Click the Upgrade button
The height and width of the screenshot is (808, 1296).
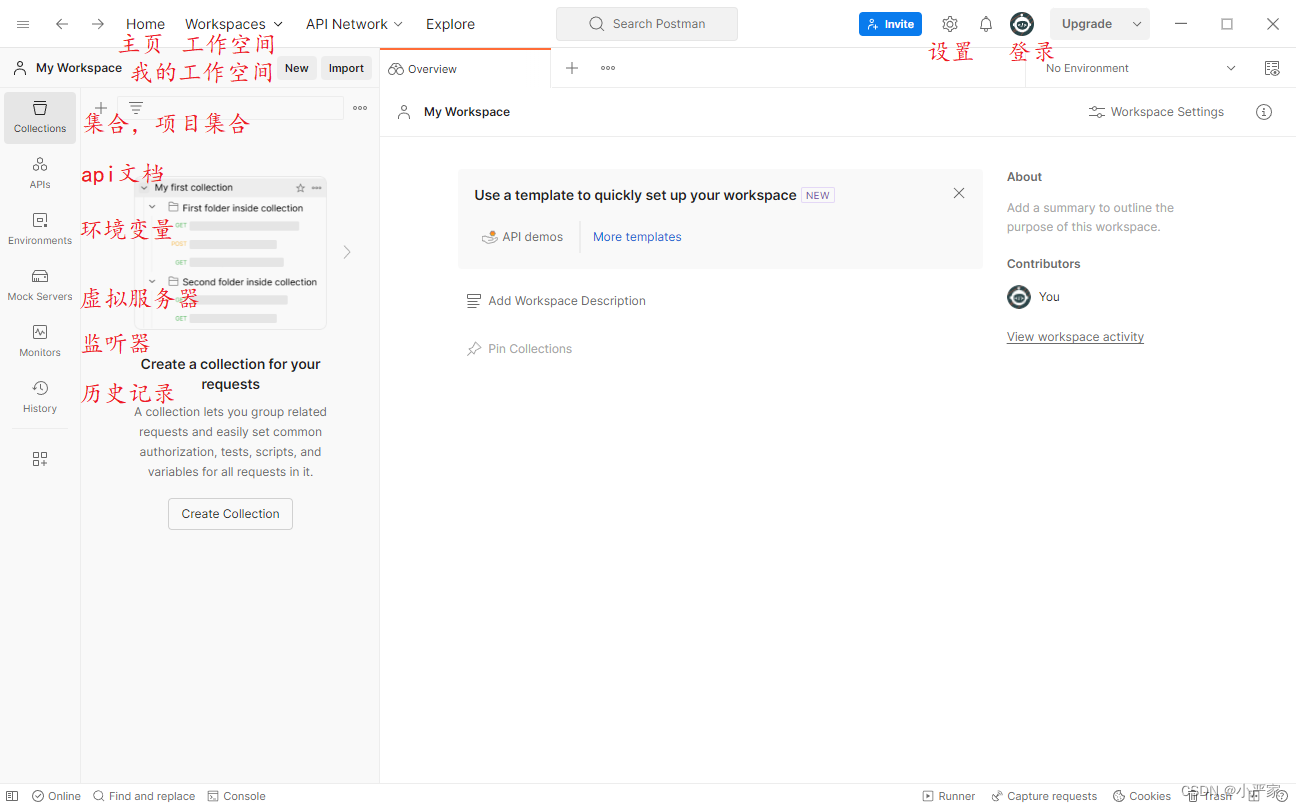point(1087,24)
